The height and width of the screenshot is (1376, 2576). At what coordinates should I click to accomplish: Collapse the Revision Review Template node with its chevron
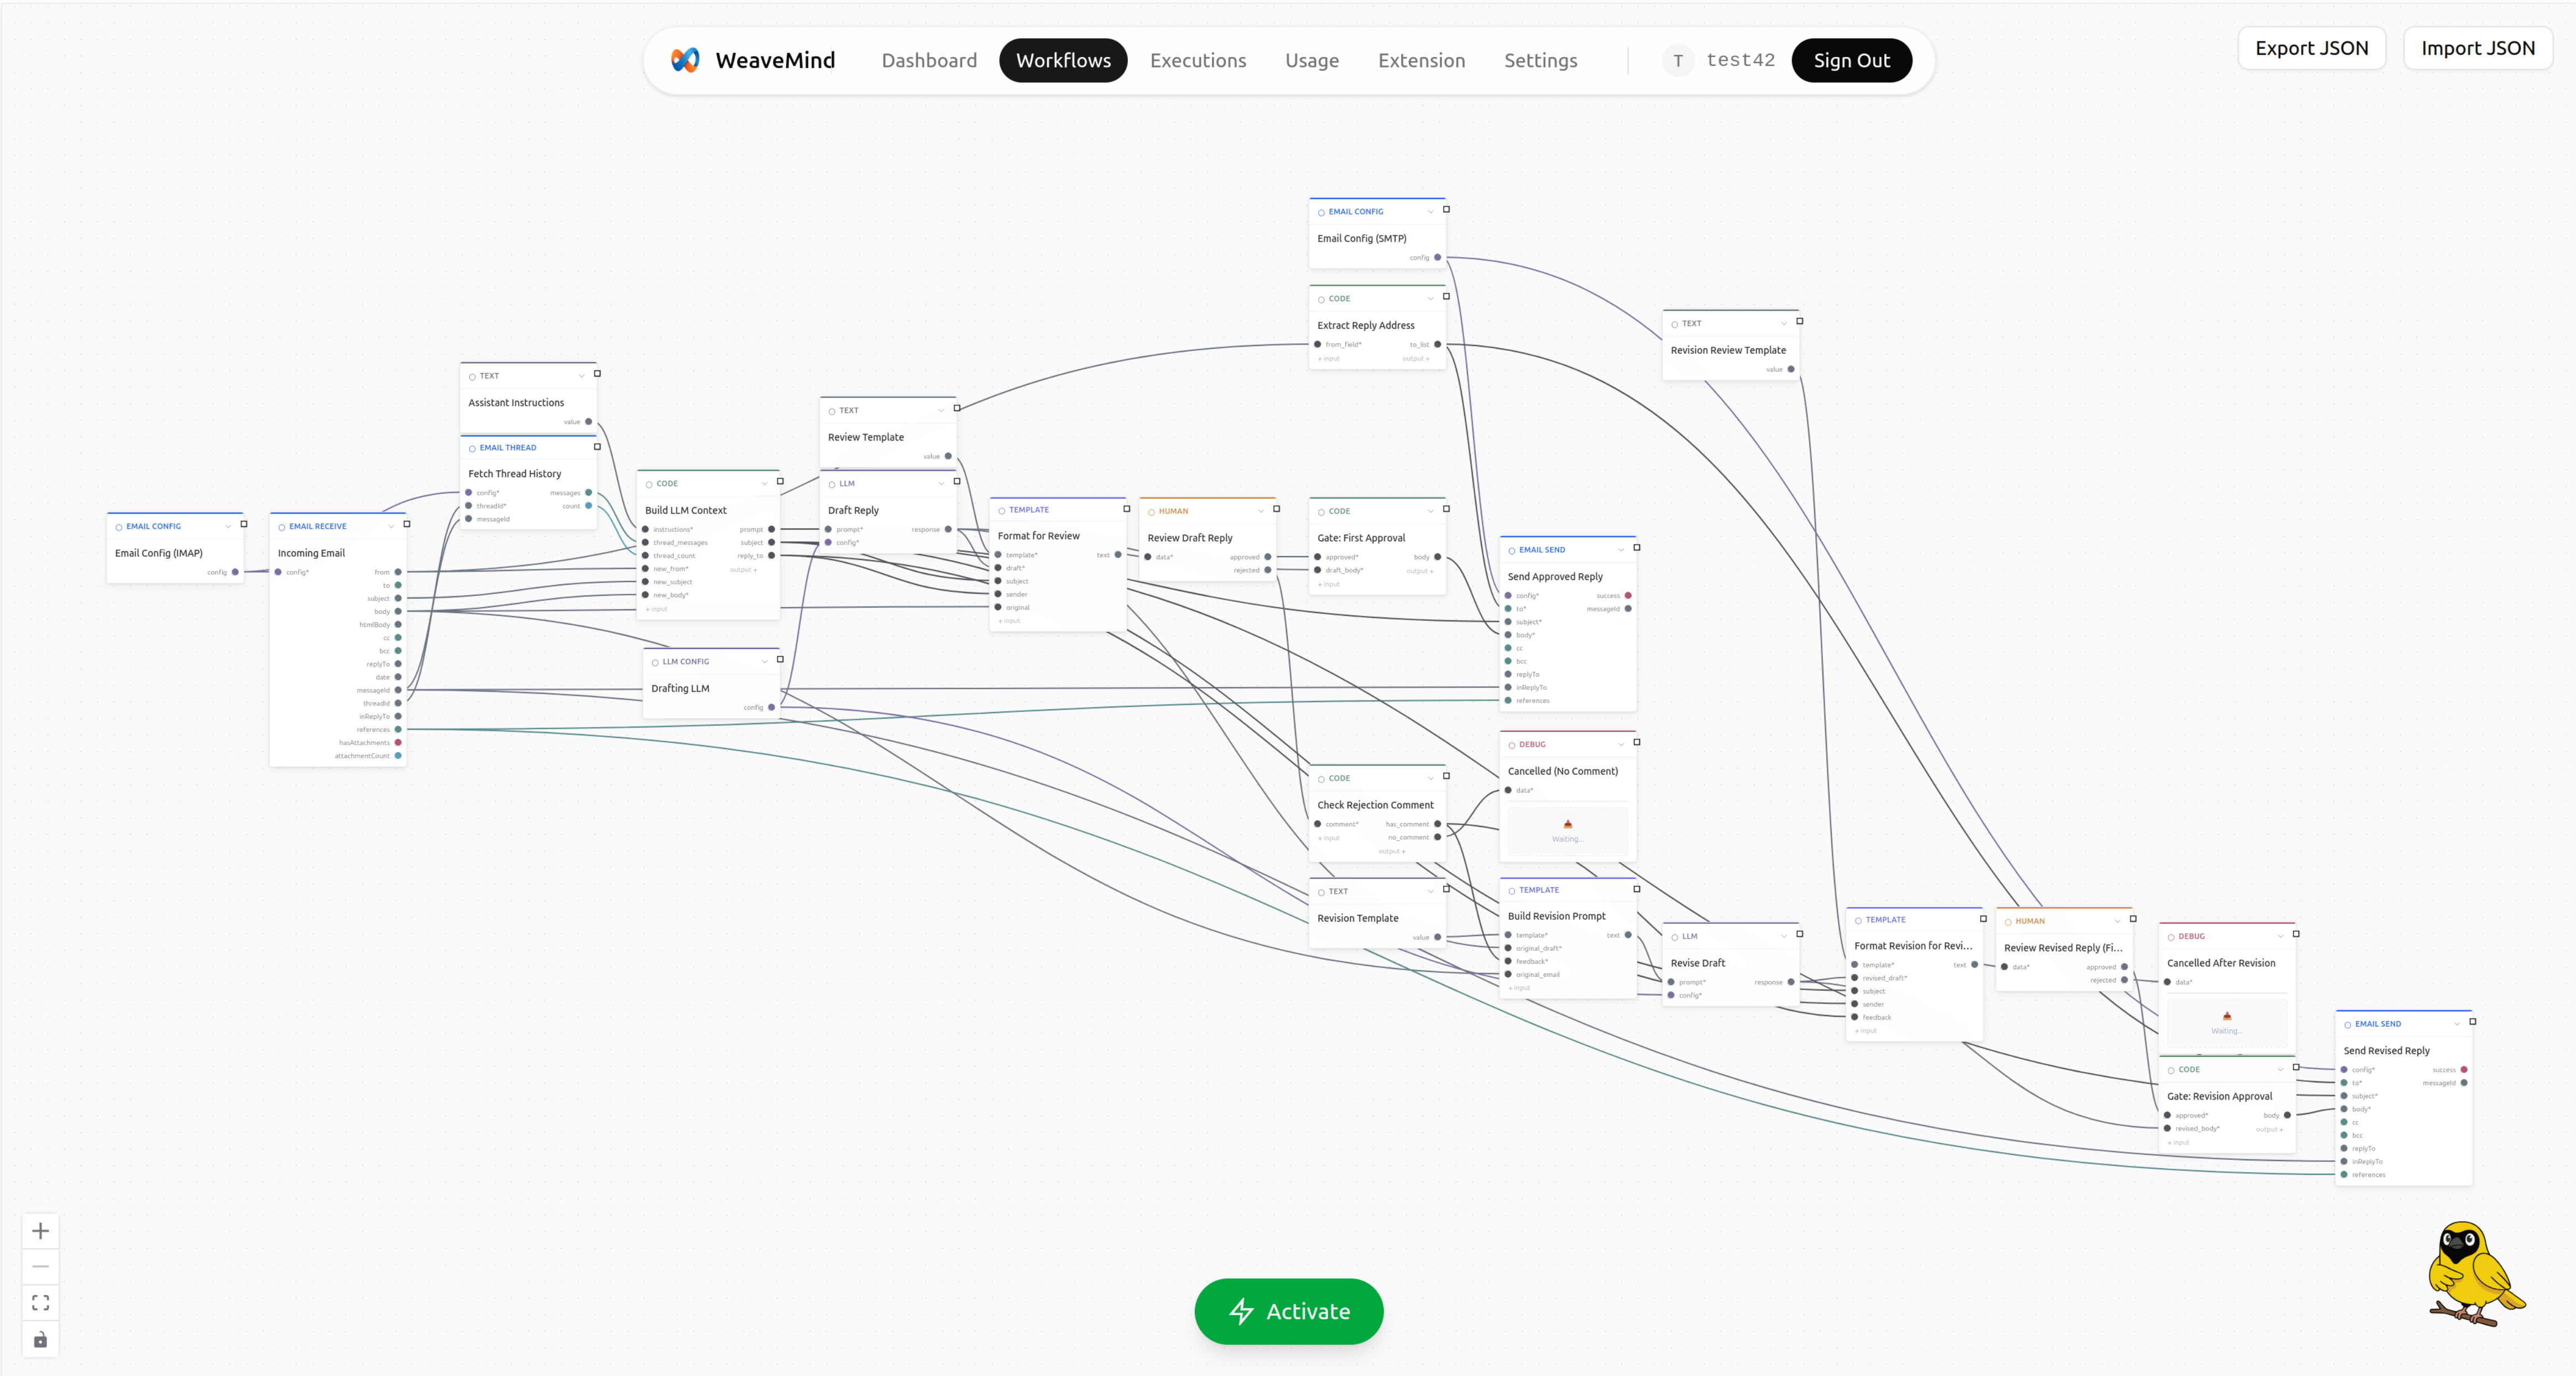pyautogui.click(x=1785, y=323)
